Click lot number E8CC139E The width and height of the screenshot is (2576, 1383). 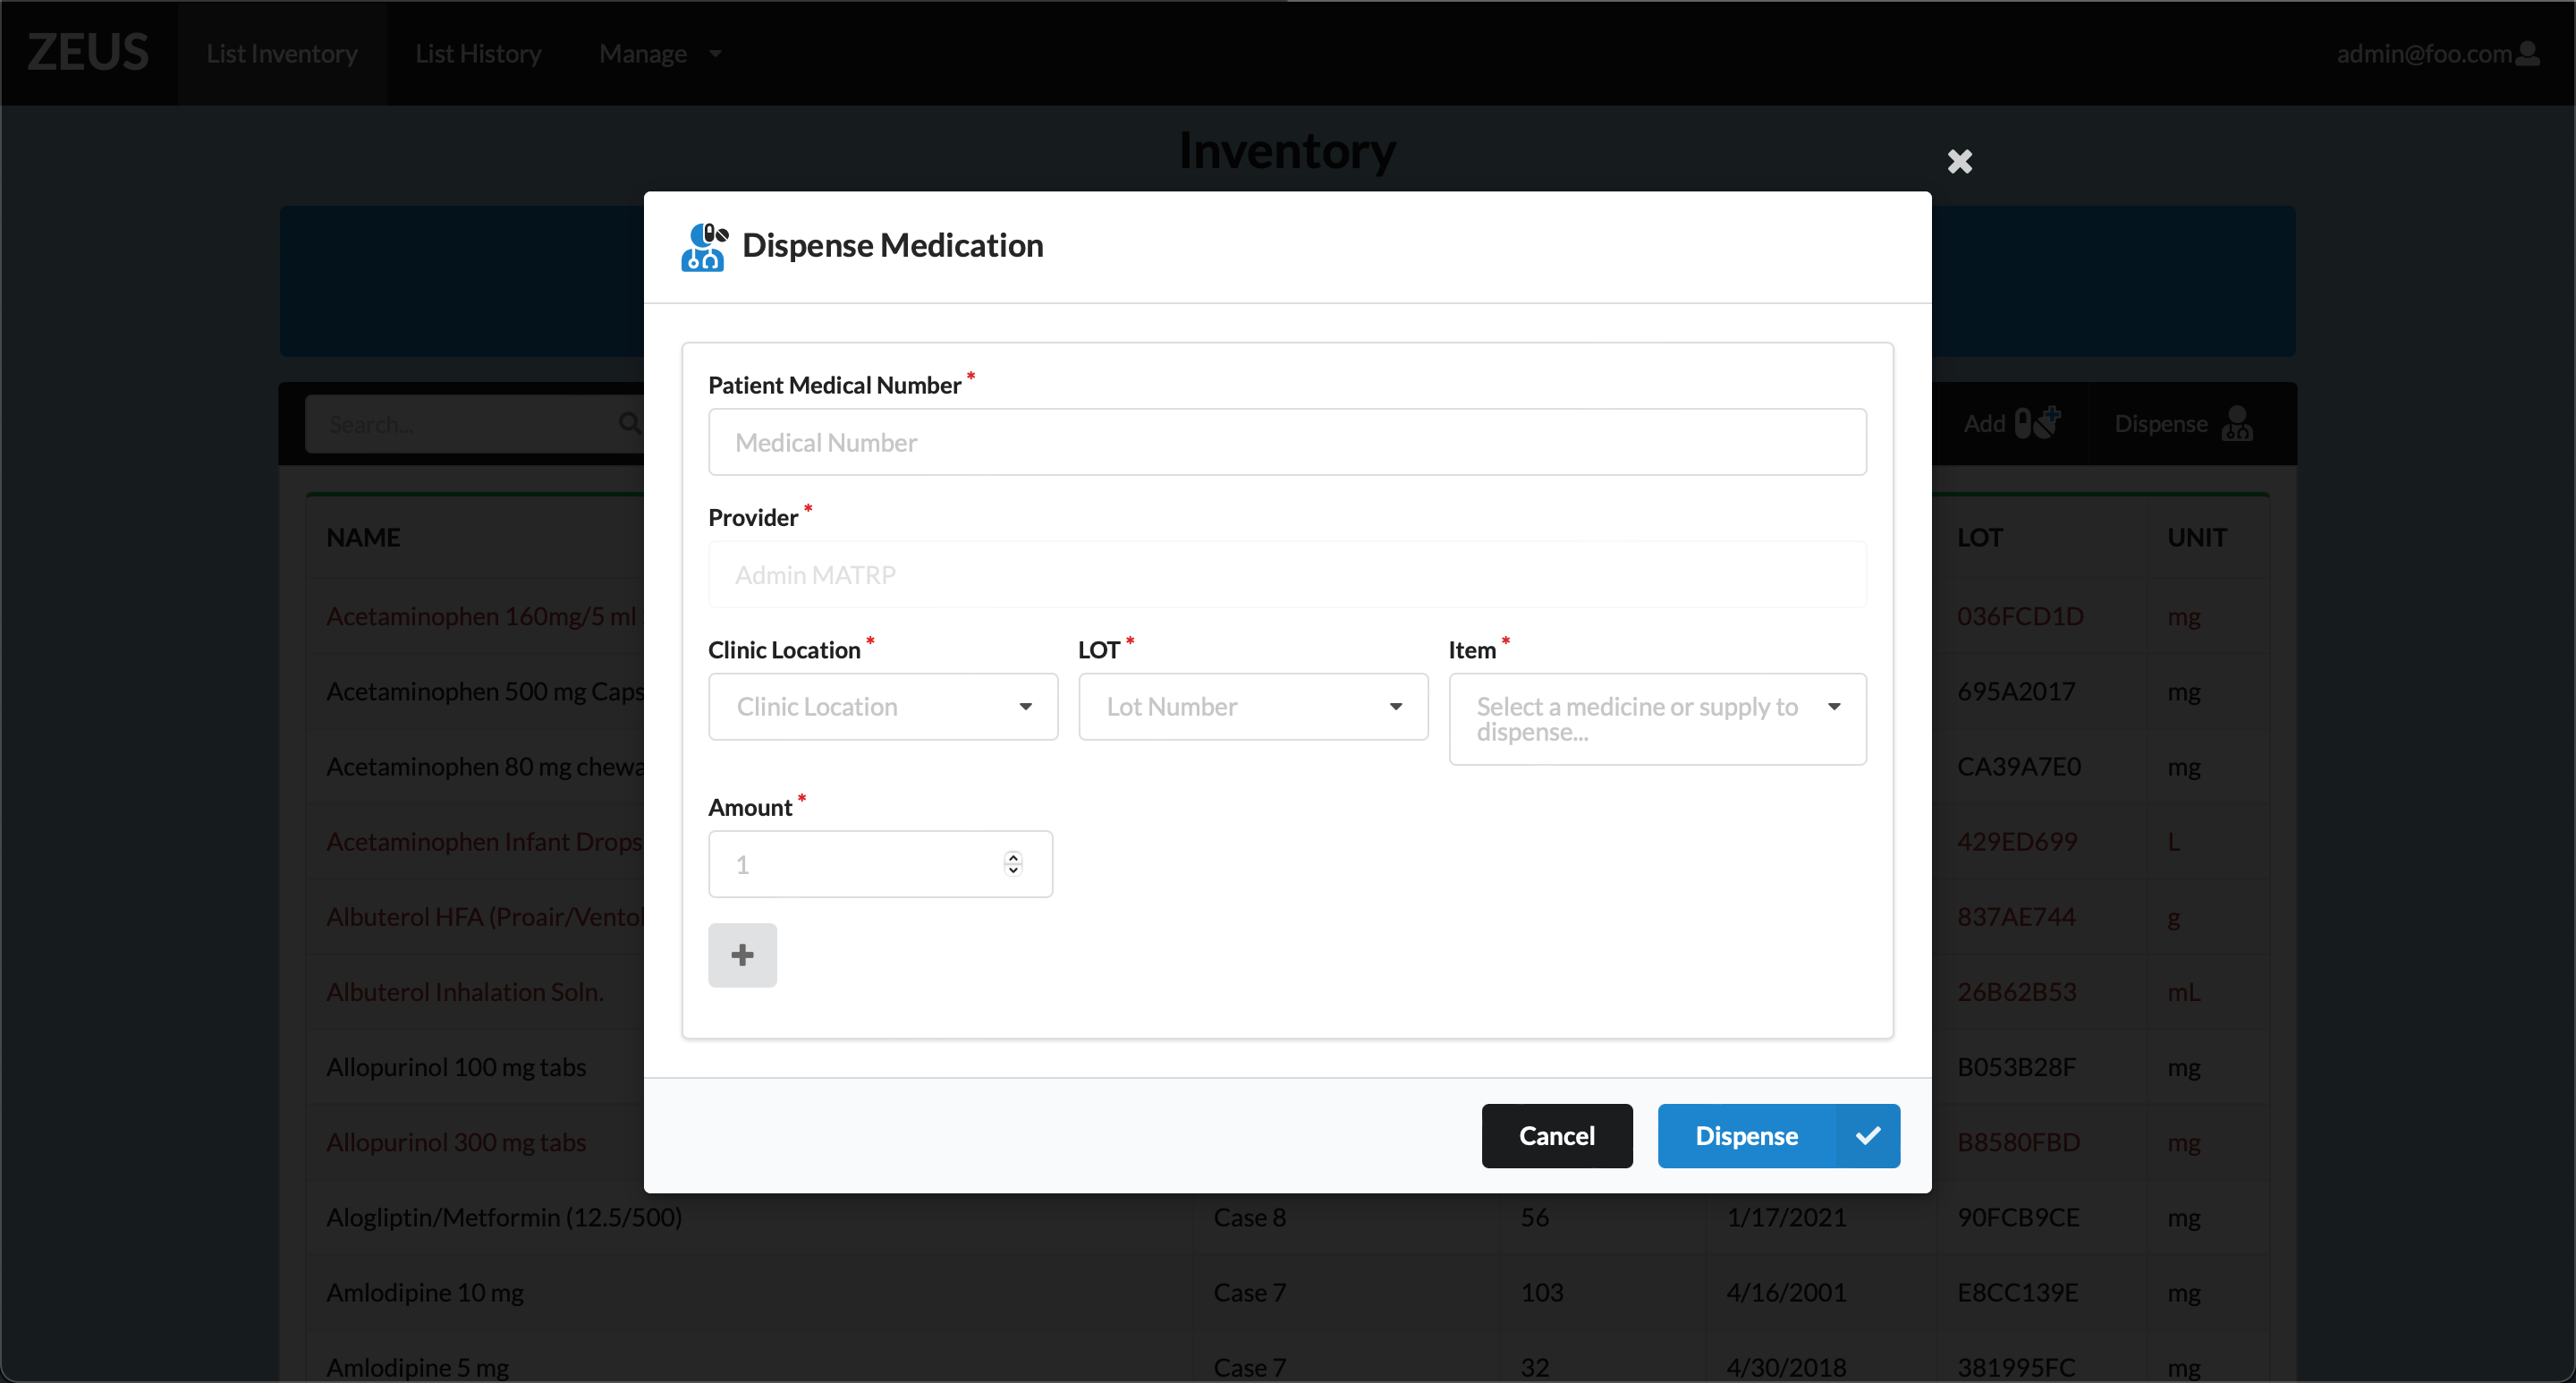[2018, 1291]
